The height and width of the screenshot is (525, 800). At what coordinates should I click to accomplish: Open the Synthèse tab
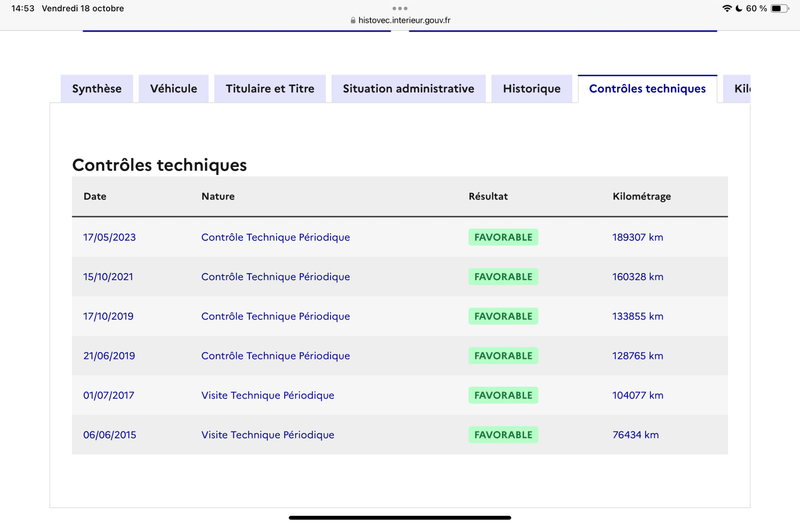pos(97,89)
